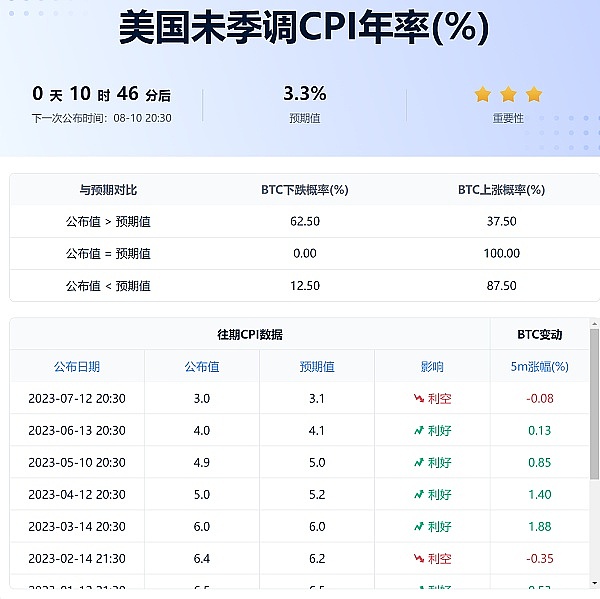Click the red 利空 trend icon for 2023-02-14
The image size is (600, 599).
click(419, 558)
